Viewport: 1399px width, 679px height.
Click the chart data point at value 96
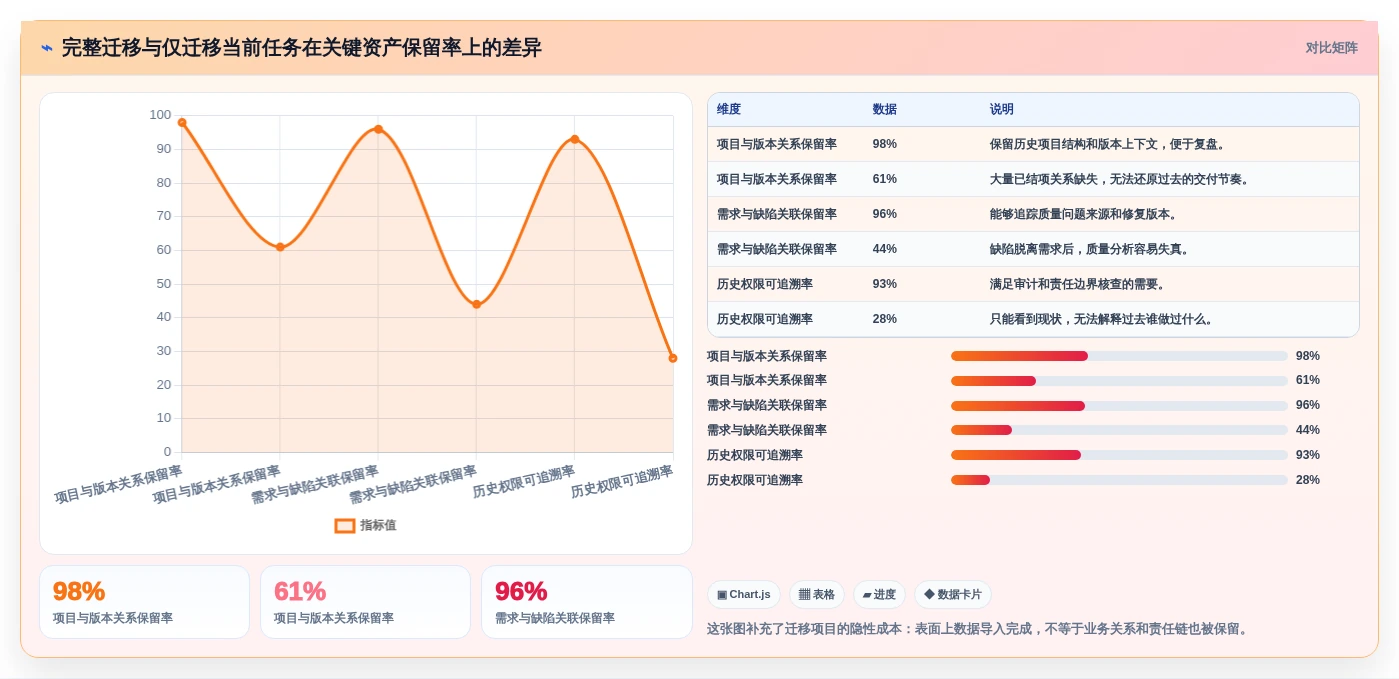coord(378,129)
